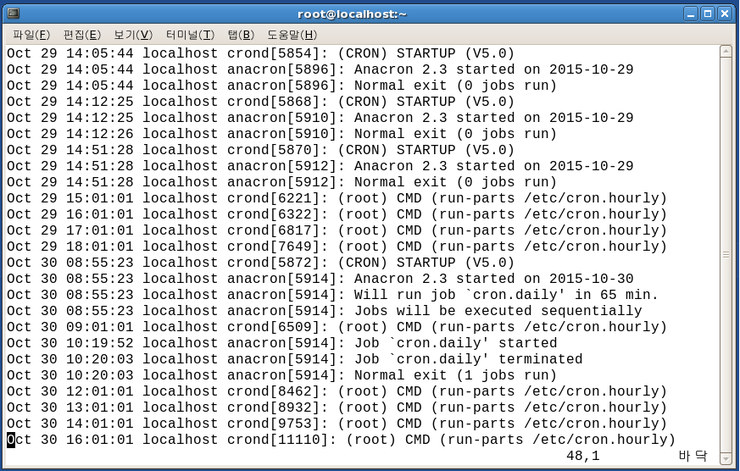Place cursor on first CRON STARTUP line
The width and height of the screenshot is (740, 471).
[261, 53]
